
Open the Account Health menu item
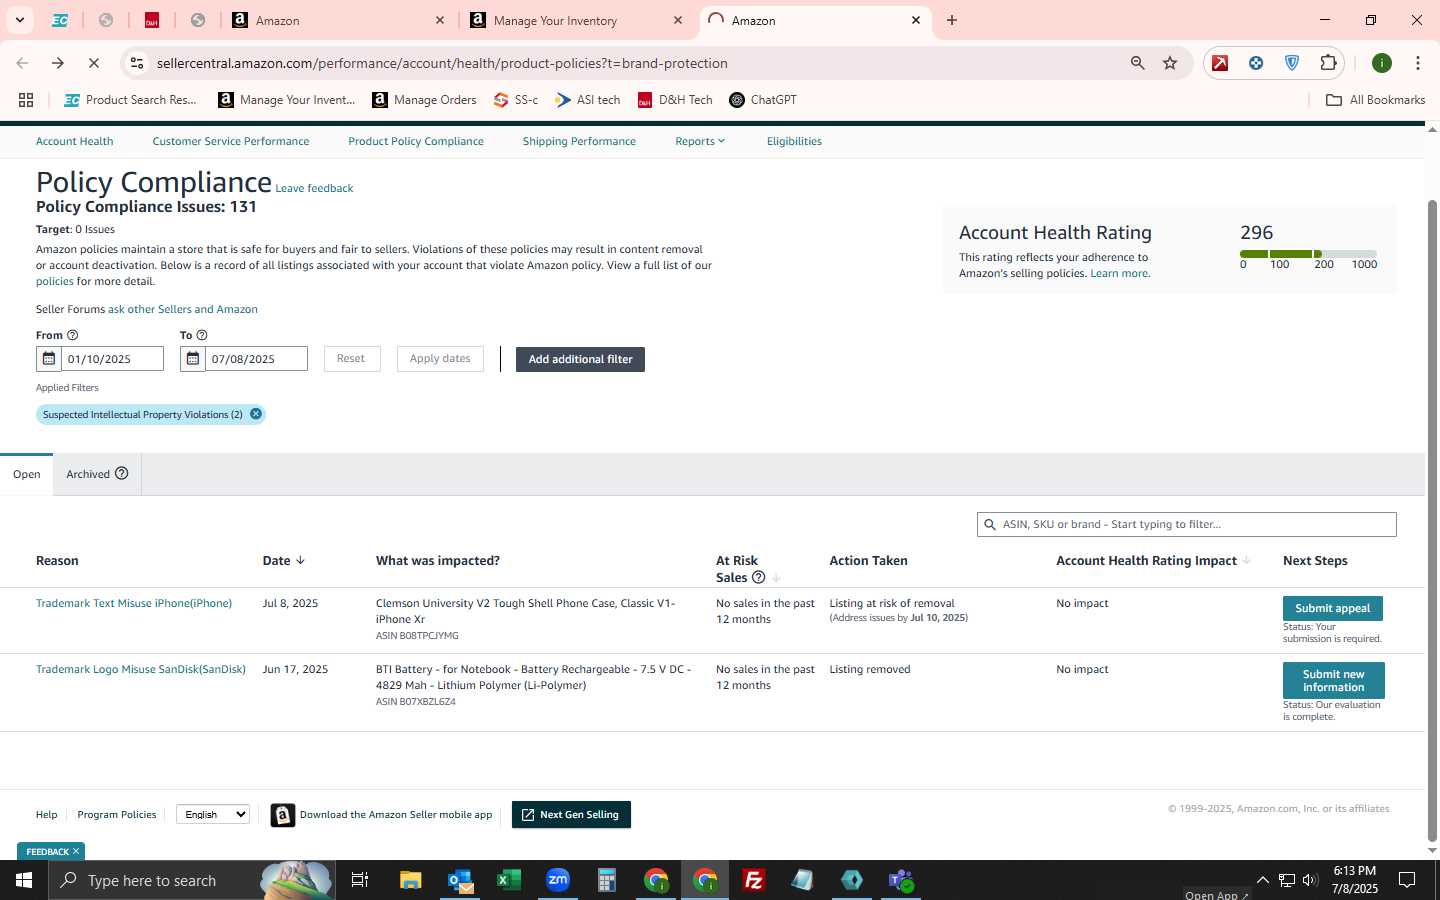75,141
